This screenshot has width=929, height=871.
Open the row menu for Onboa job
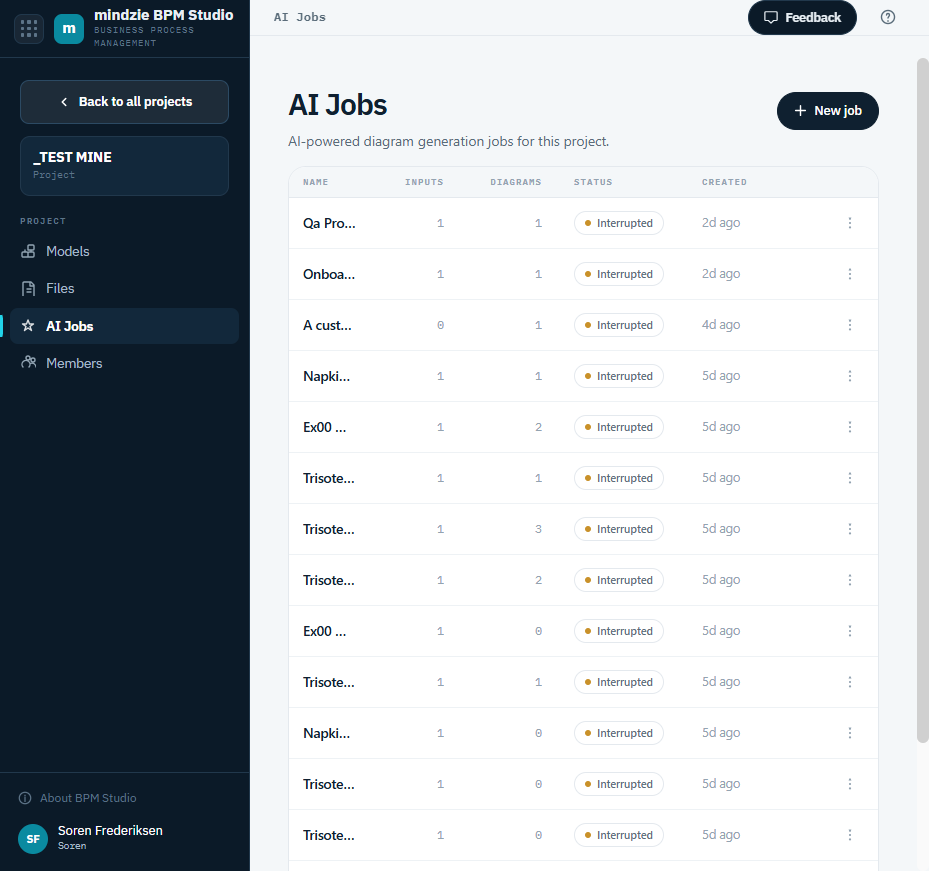pos(850,274)
